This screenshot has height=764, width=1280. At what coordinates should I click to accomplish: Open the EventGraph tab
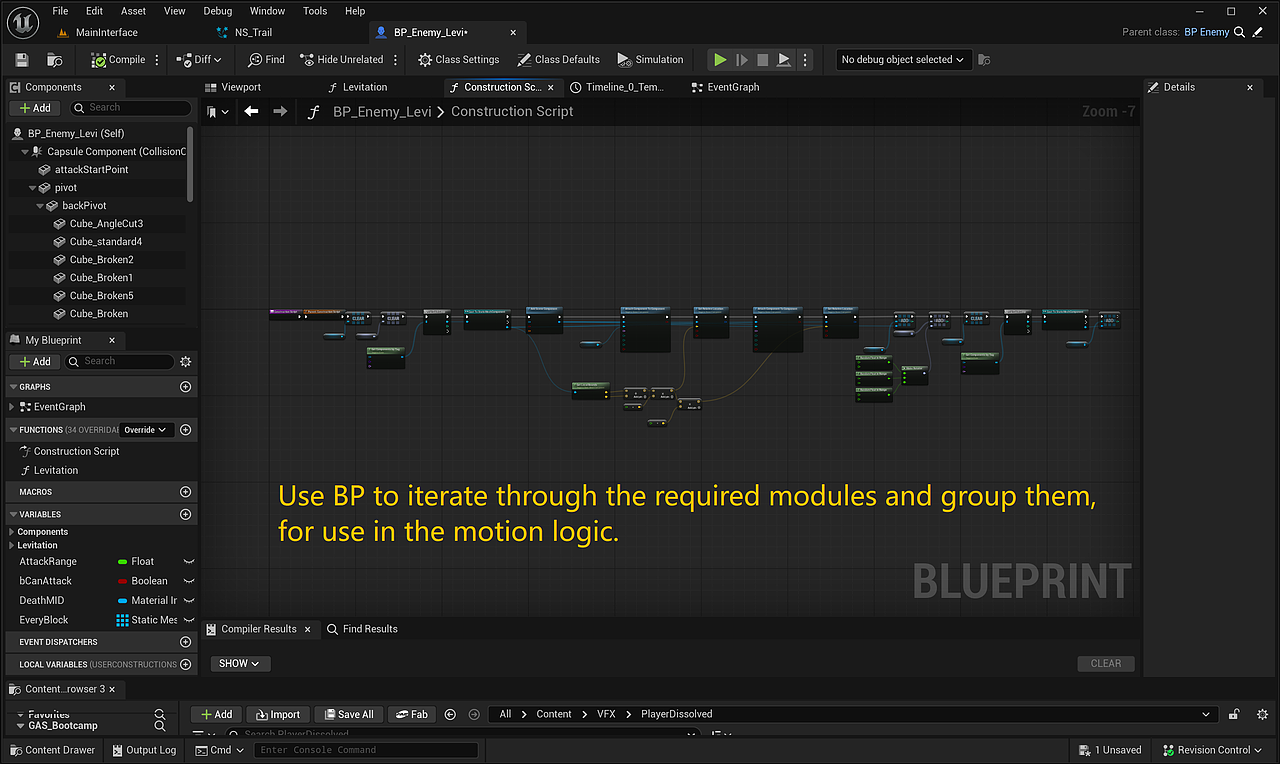[x=733, y=87]
